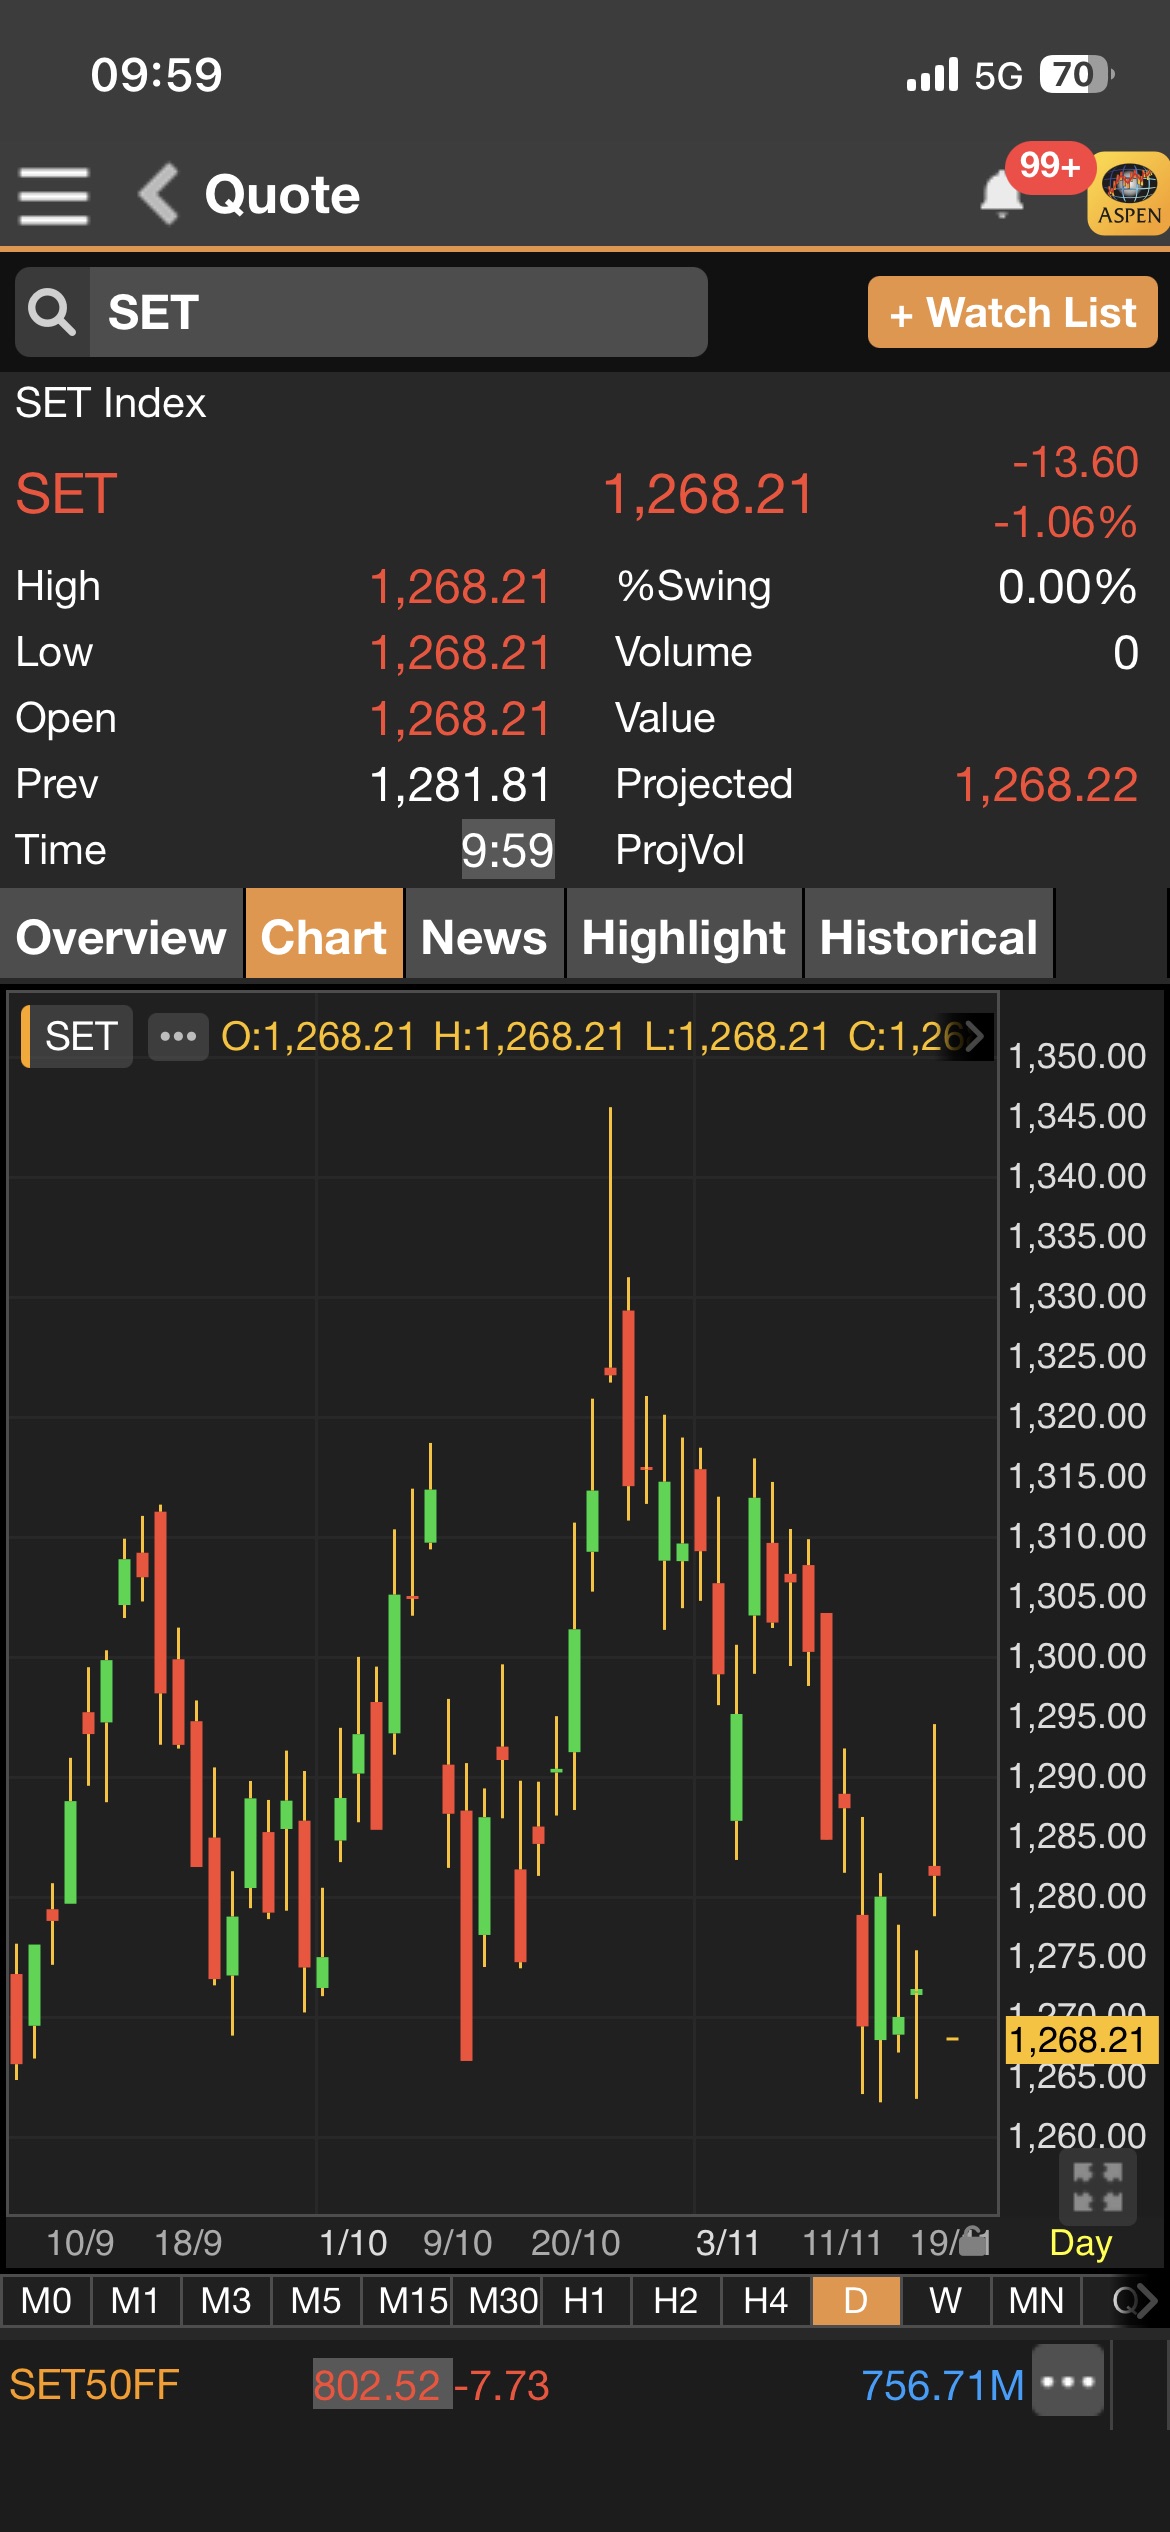Switch chart to W weekly timeframe
This screenshot has height=2532, width=1170.
point(945,2301)
